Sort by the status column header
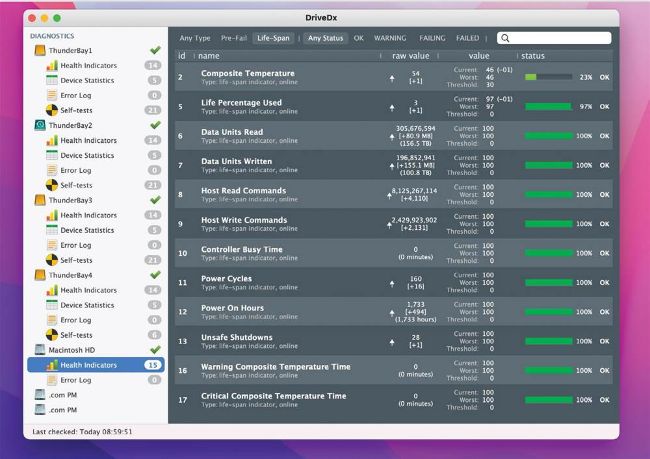650x459 pixels. point(534,55)
